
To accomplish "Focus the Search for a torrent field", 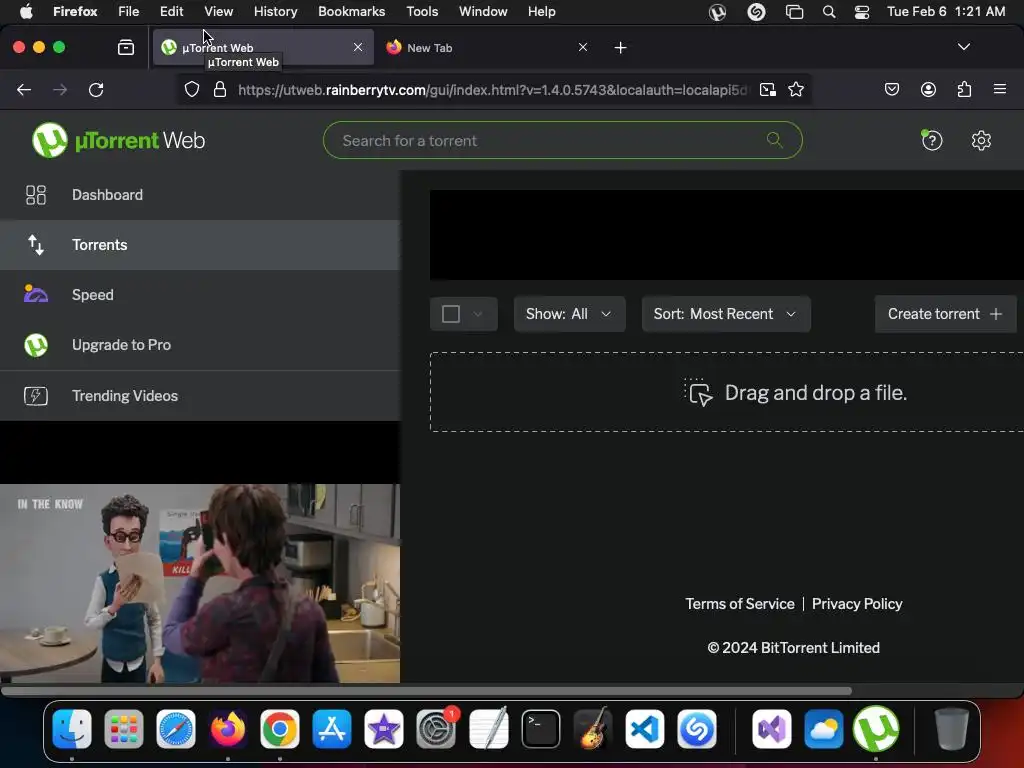I will pos(562,140).
